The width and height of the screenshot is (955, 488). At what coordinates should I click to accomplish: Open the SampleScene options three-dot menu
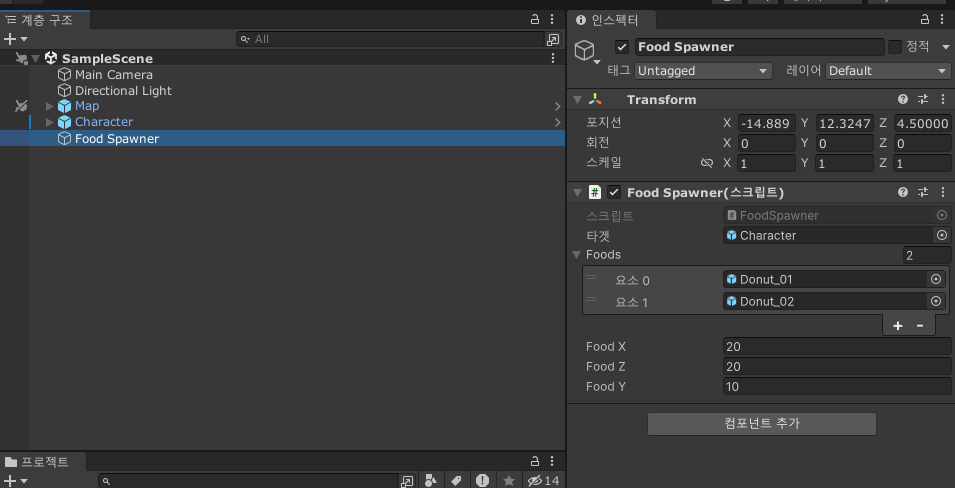(x=553, y=58)
